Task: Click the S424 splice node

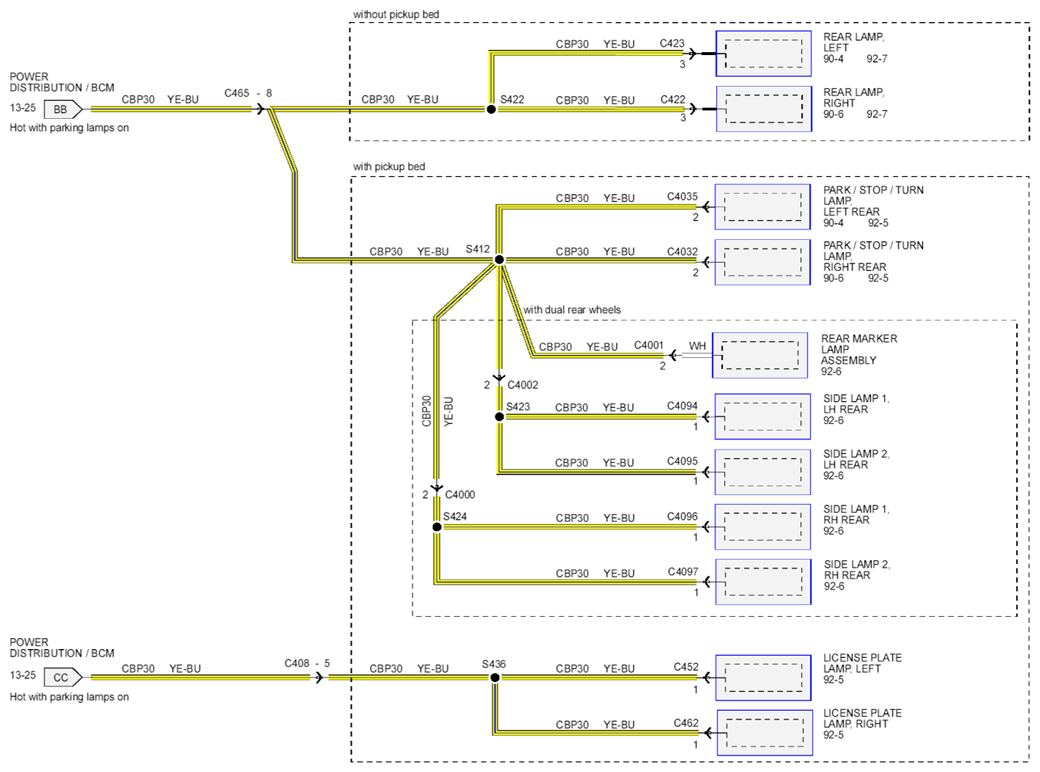Action: [436, 527]
